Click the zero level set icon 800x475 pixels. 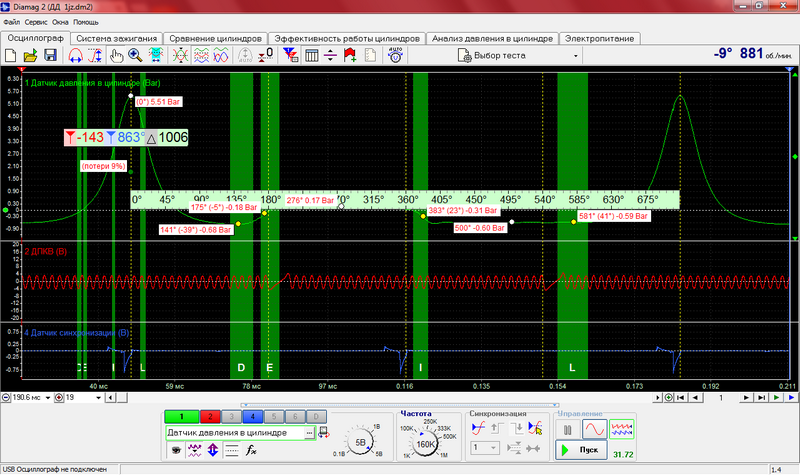(265, 55)
